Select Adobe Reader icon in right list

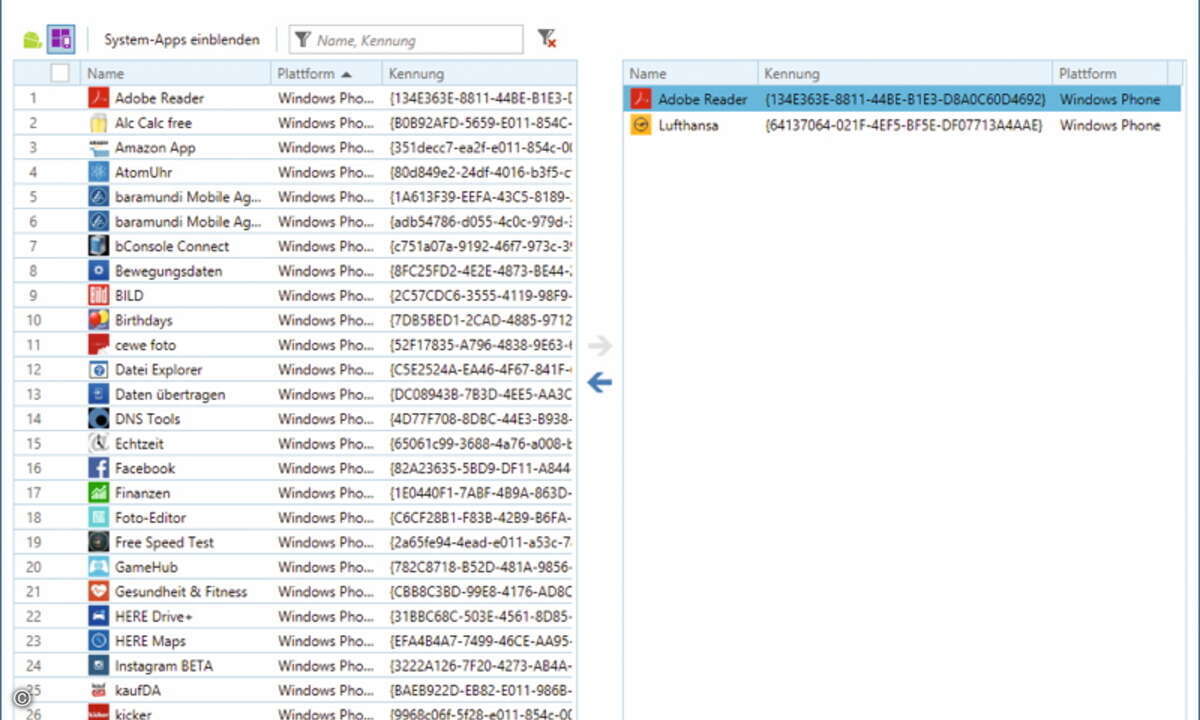tap(640, 99)
